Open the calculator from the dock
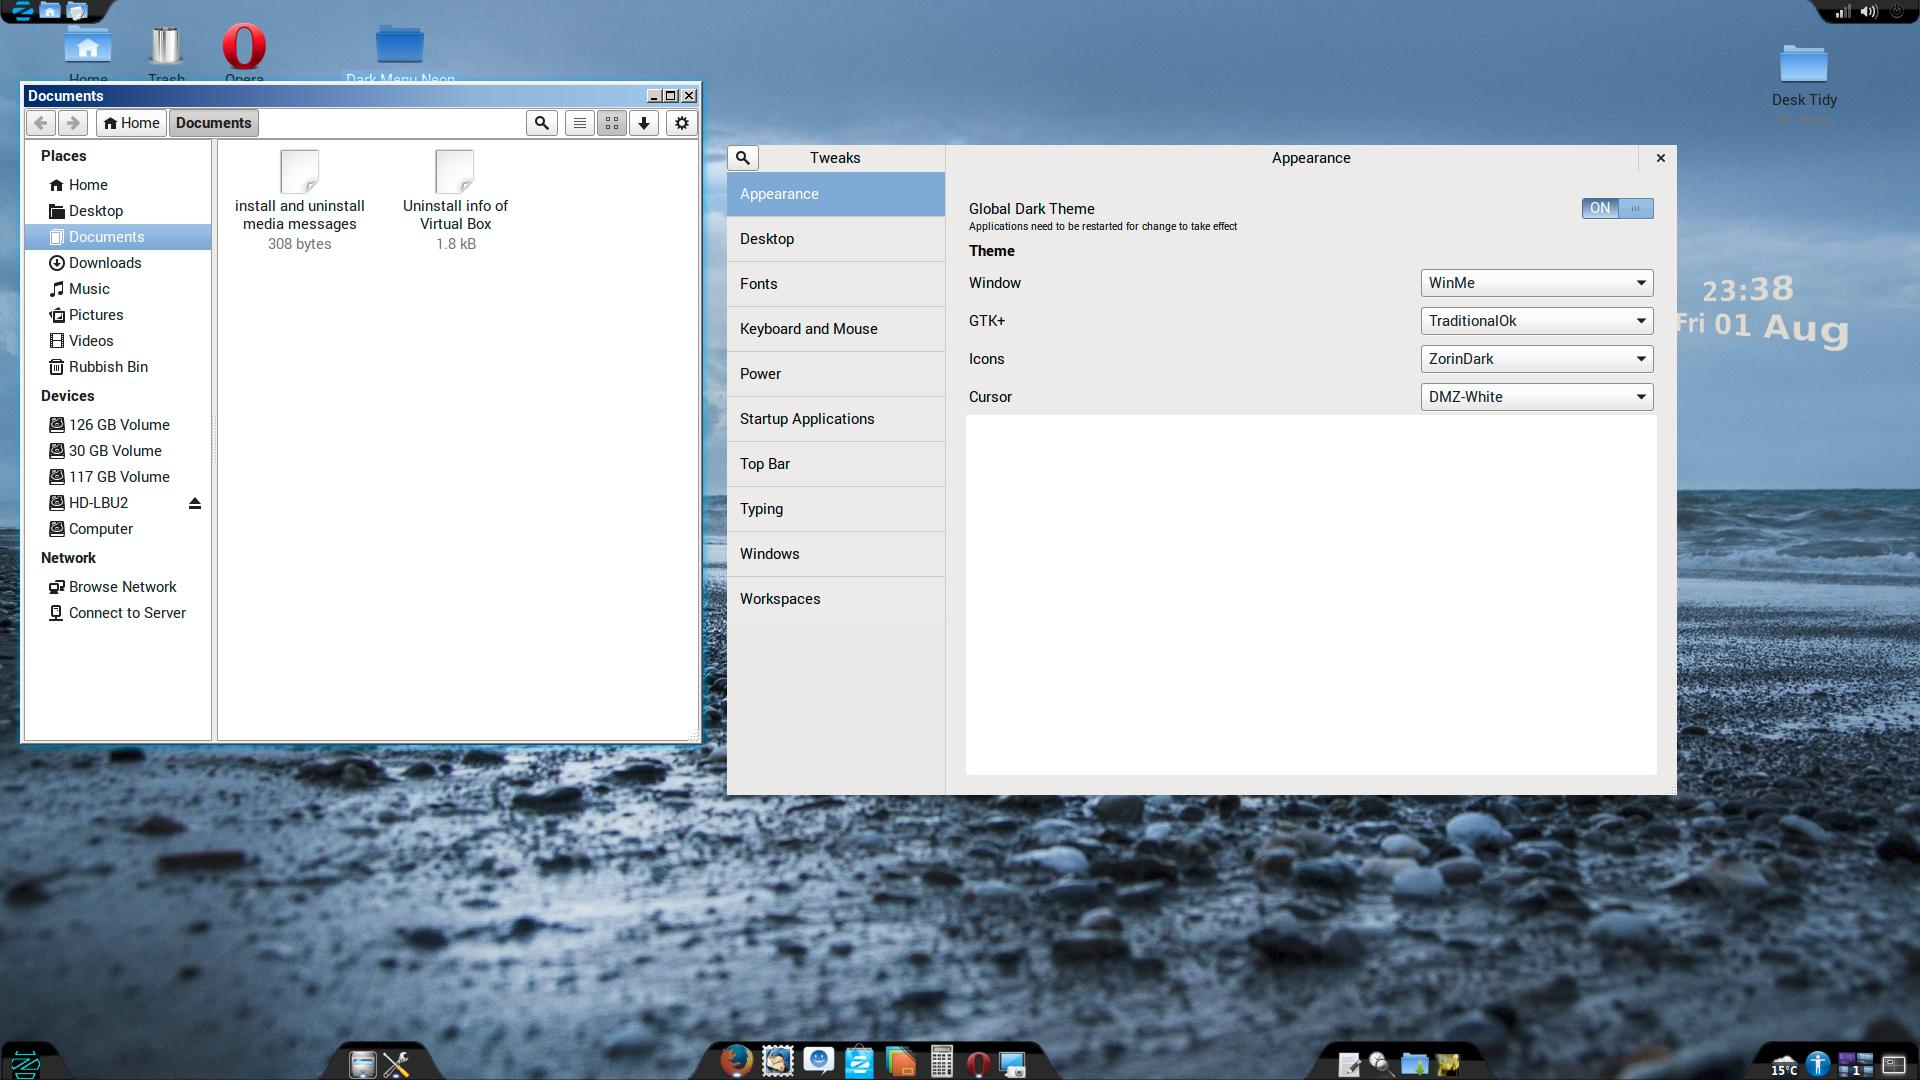 tap(941, 1062)
